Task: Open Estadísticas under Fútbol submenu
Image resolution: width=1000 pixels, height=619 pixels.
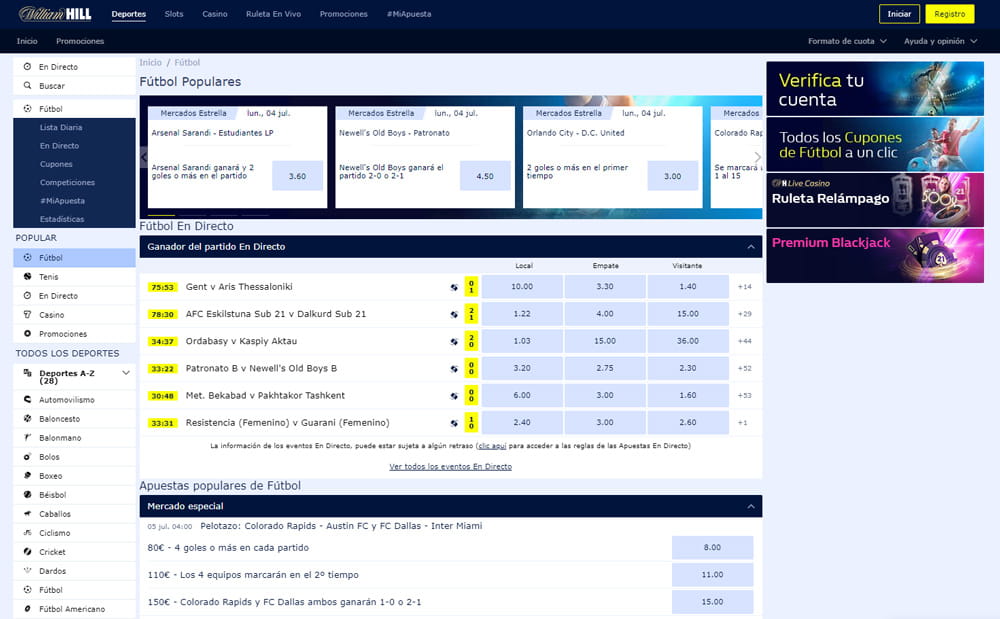Action: pyautogui.click(x=62, y=219)
